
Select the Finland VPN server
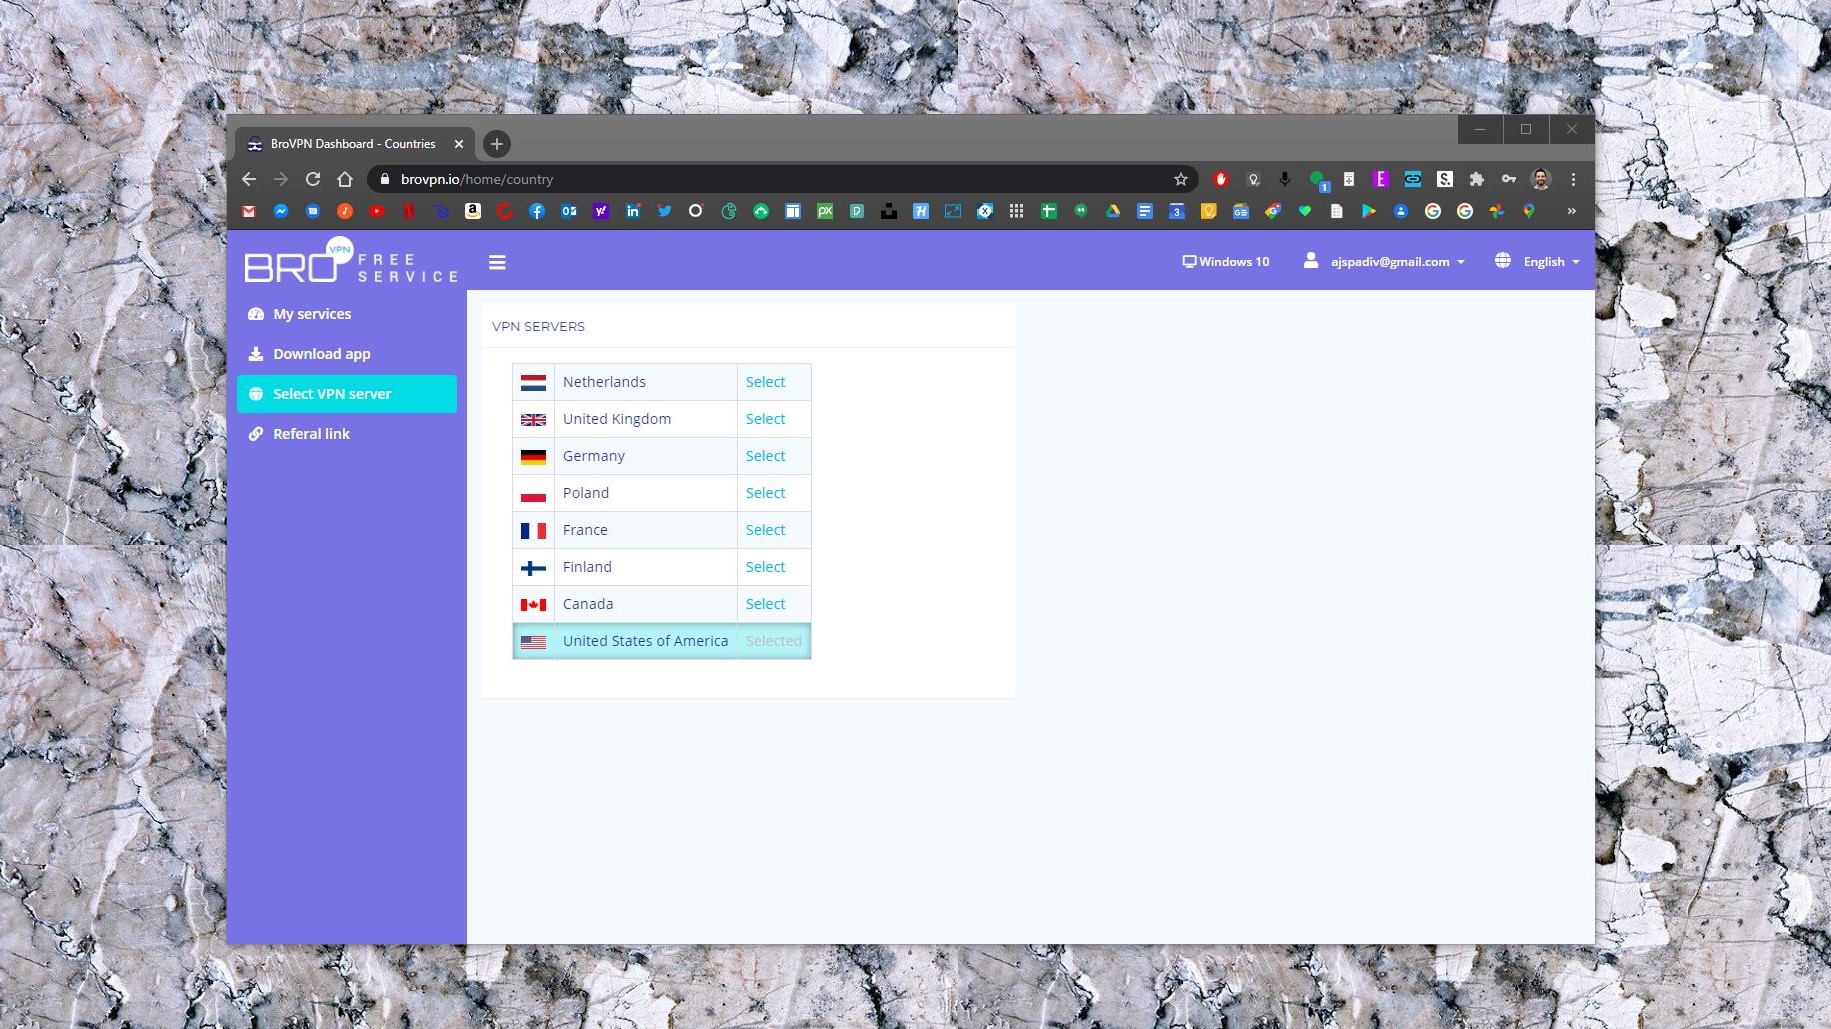[765, 567]
